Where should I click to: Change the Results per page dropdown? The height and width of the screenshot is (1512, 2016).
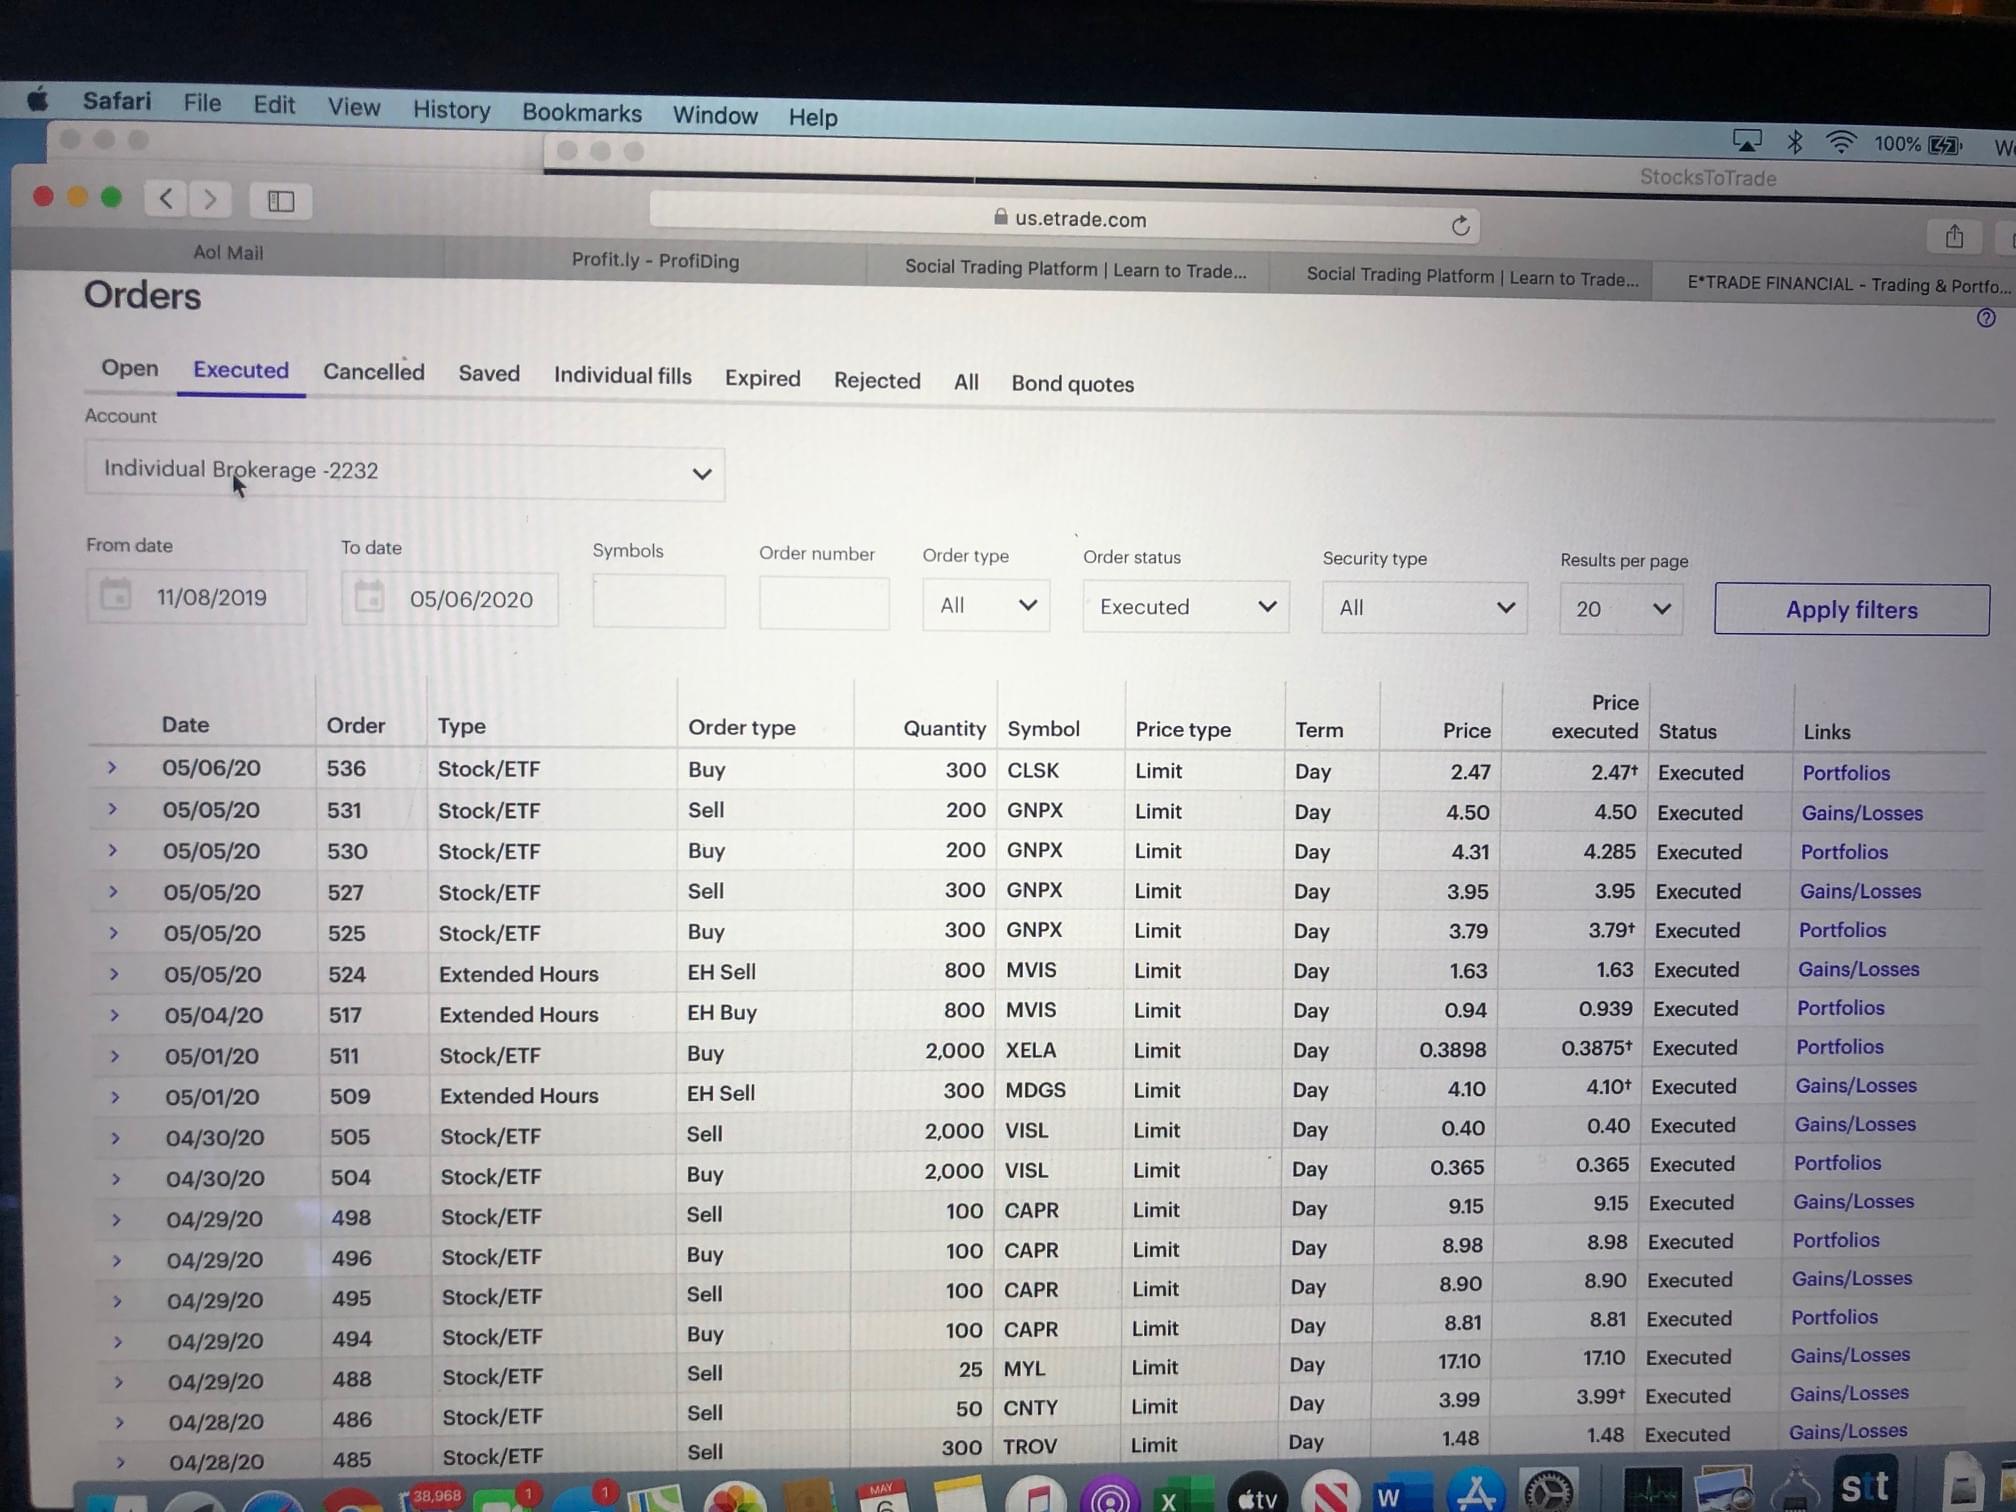[x=1620, y=609]
